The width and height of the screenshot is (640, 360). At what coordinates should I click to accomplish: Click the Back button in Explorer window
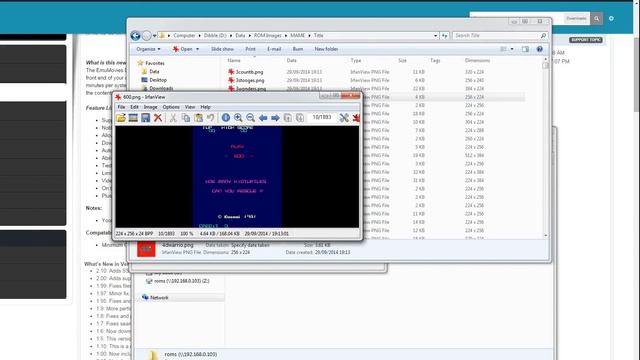coord(136,36)
